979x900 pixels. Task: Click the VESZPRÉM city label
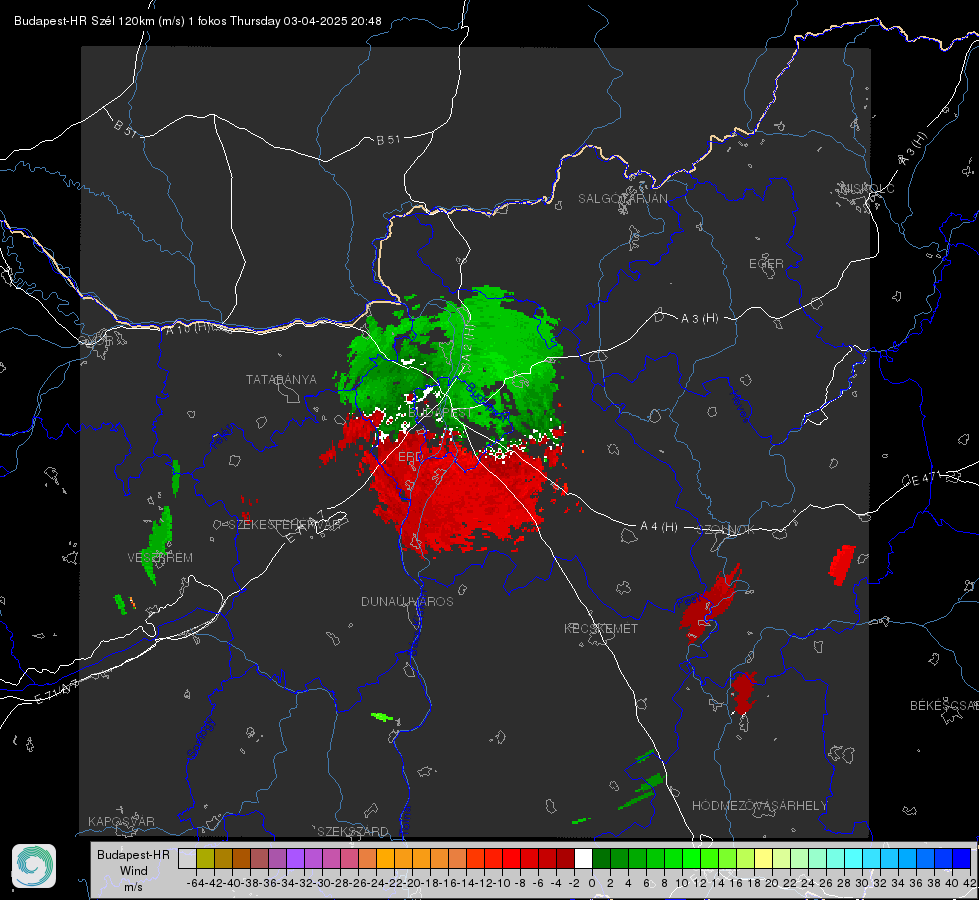pyautogui.click(x=160, y=557)
